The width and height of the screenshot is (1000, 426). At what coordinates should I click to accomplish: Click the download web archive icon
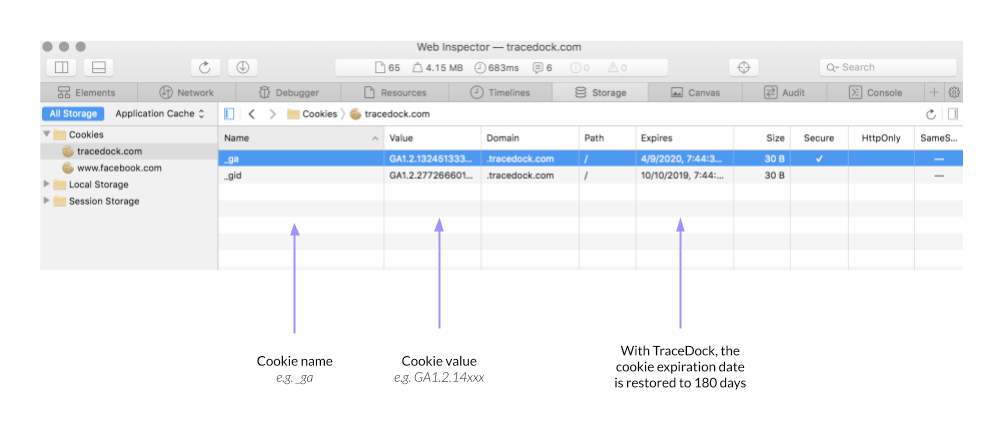pos(242,68)
